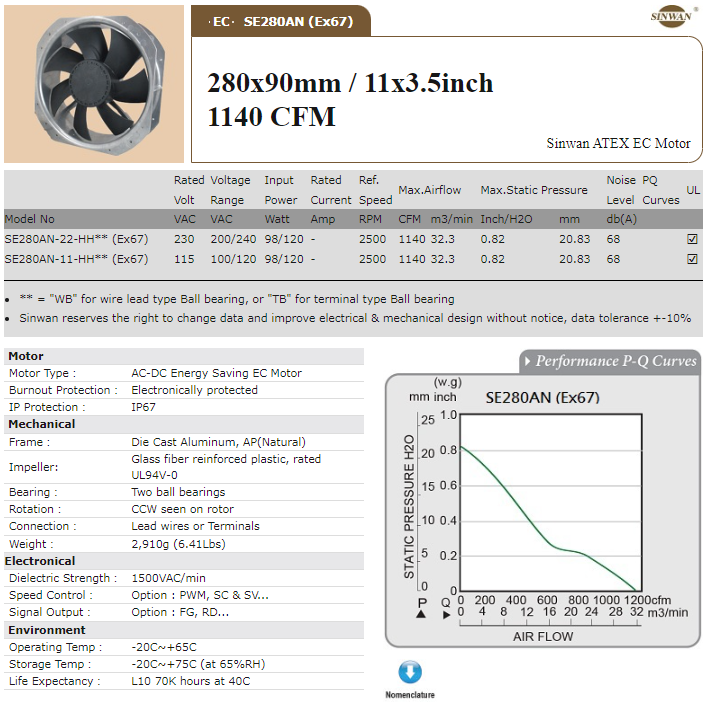The width and height of the screenshot is (724, 702).
Task: Click the SE280AN-11-HH** (Ex67) model number
Action: click(76, 259)
